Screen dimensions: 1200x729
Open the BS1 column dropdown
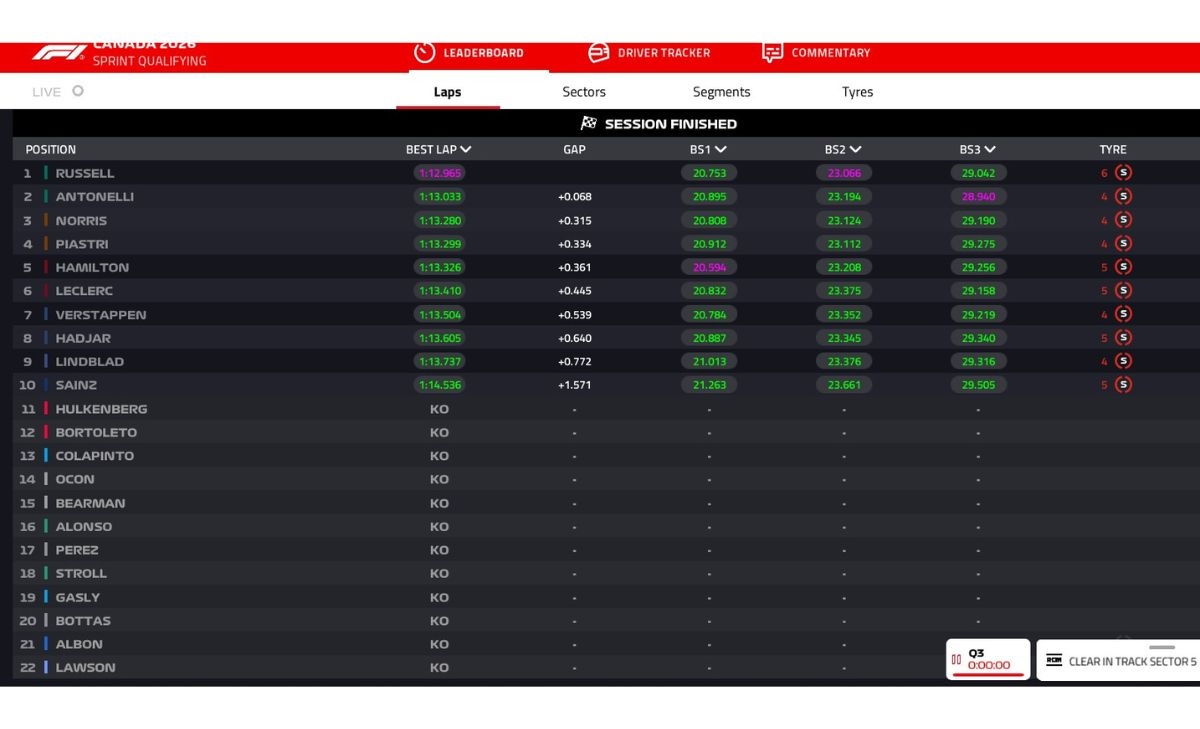pos(708,149)
